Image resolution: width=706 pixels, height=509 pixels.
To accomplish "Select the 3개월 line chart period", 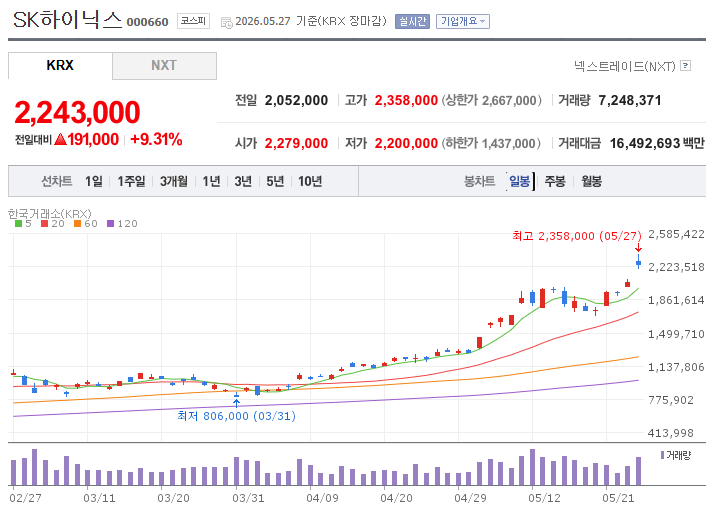I will pyautogui.click(x=173, y=181).
